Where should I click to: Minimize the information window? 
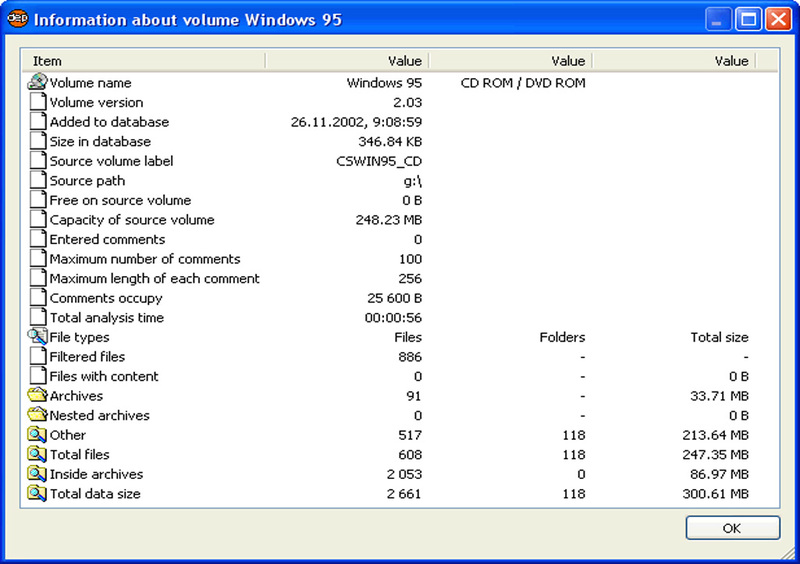click(x=718, y=19)
